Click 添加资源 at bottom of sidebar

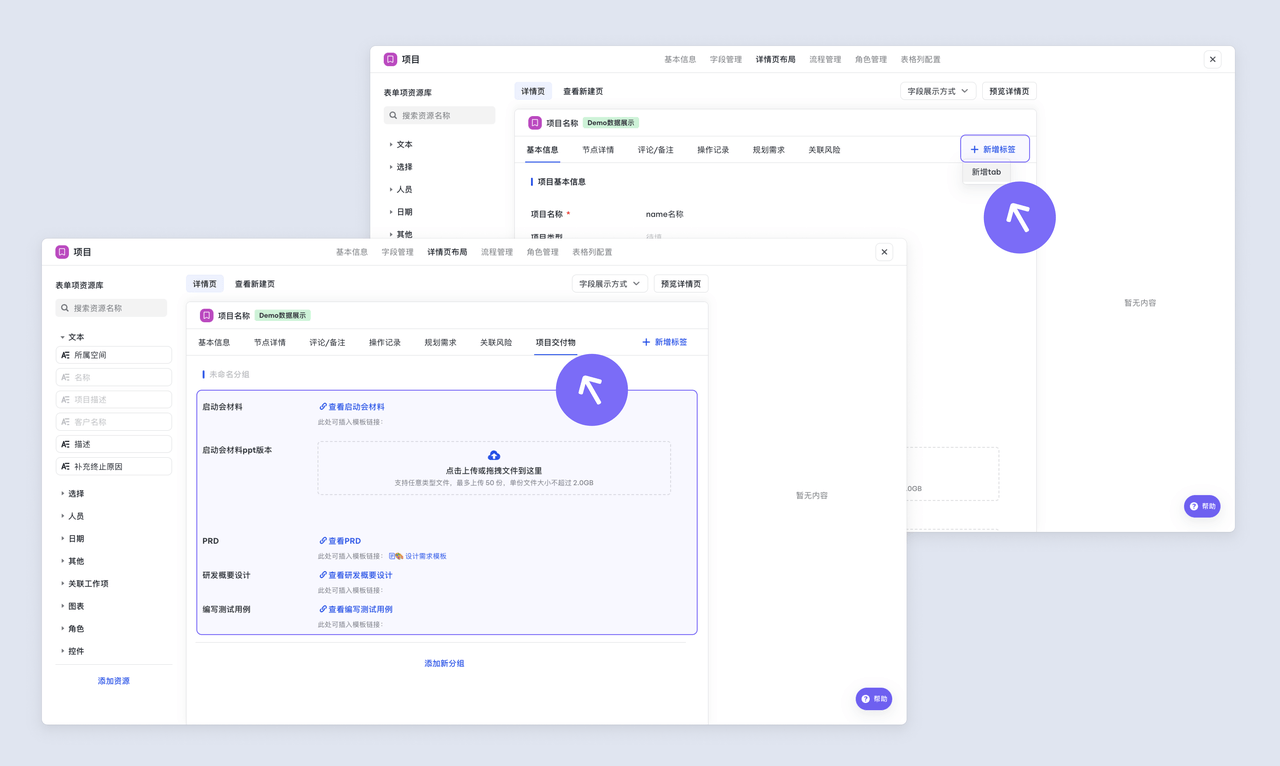[x=113, y=681]
